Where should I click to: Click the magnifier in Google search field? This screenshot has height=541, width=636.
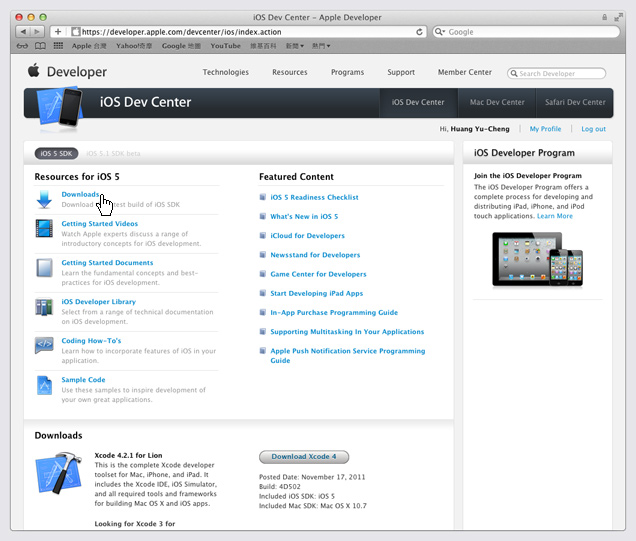(x=439, y=32)
